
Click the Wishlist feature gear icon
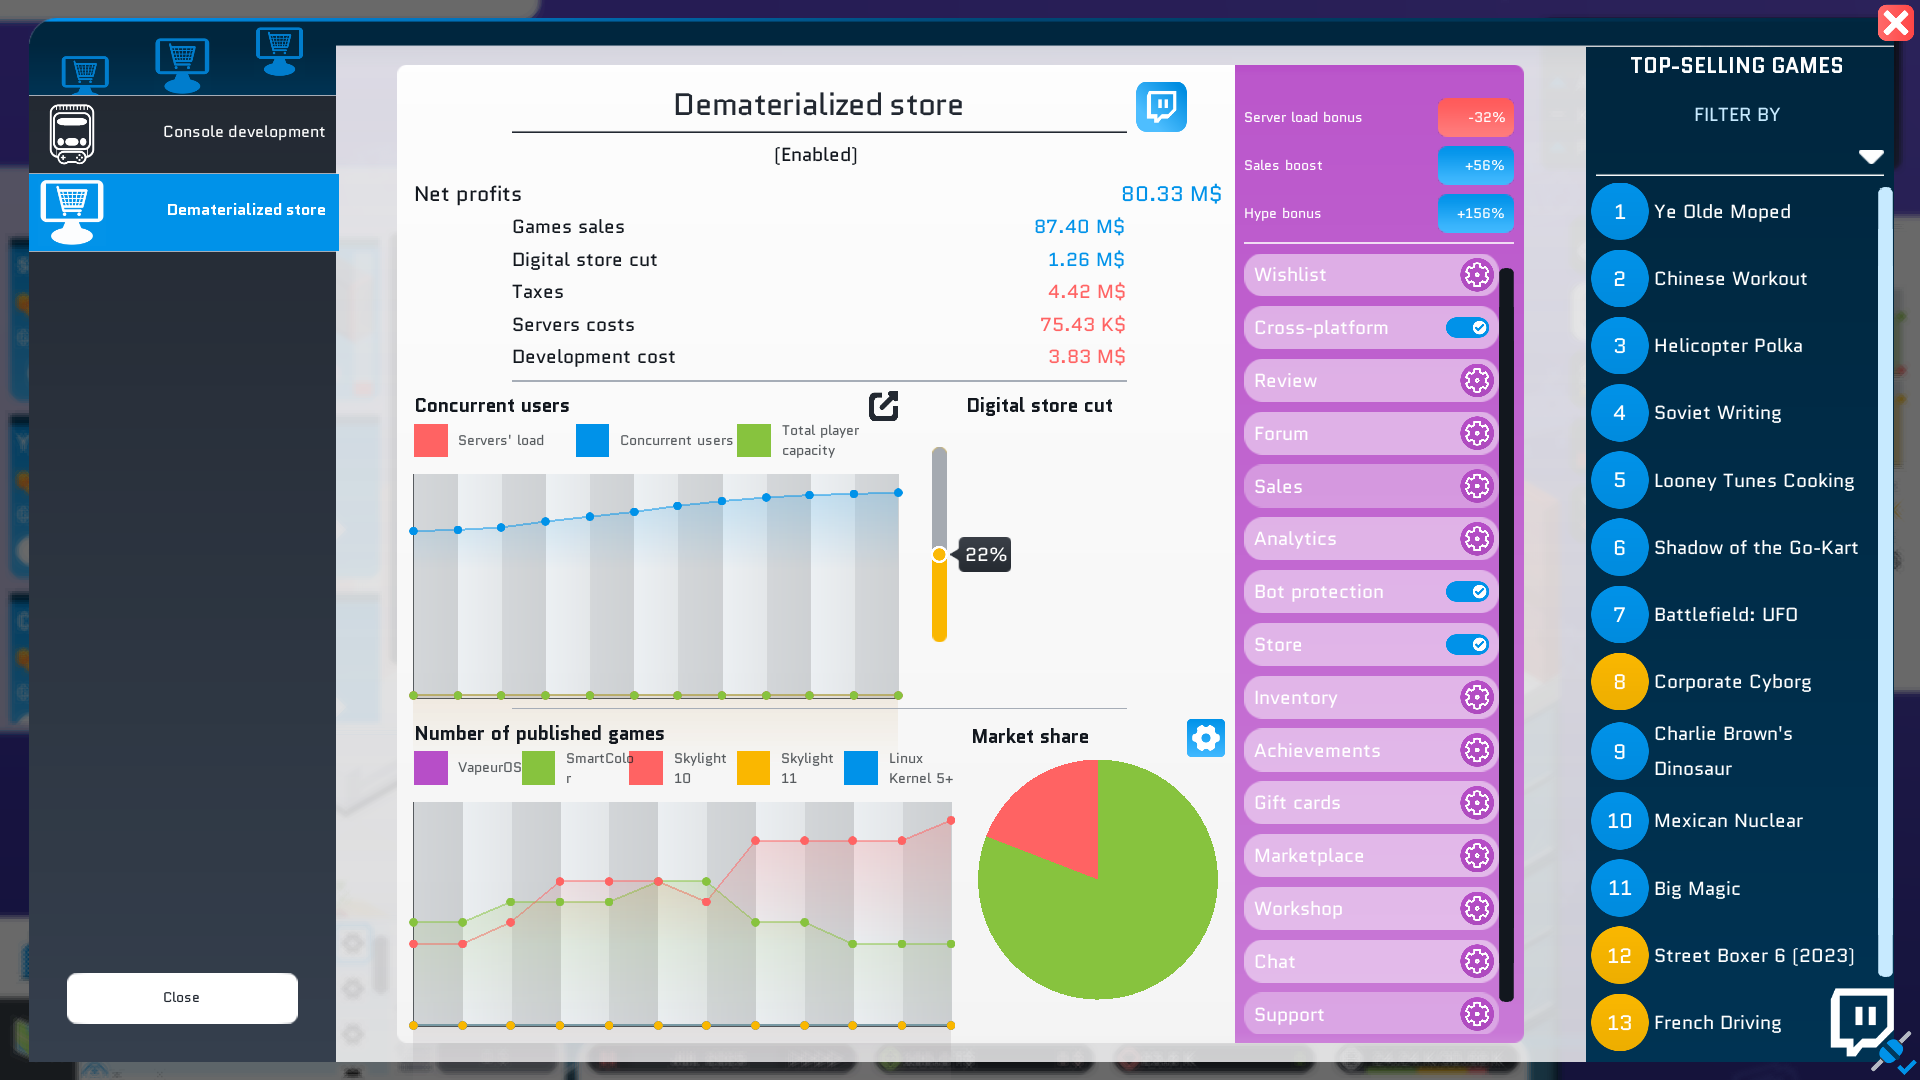coord(1476,275)
